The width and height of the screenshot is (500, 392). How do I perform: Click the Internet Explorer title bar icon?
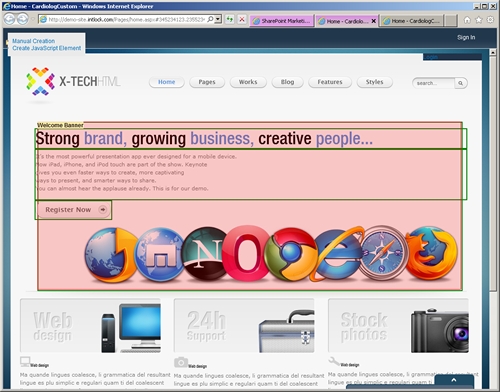(x=6, y=6)
